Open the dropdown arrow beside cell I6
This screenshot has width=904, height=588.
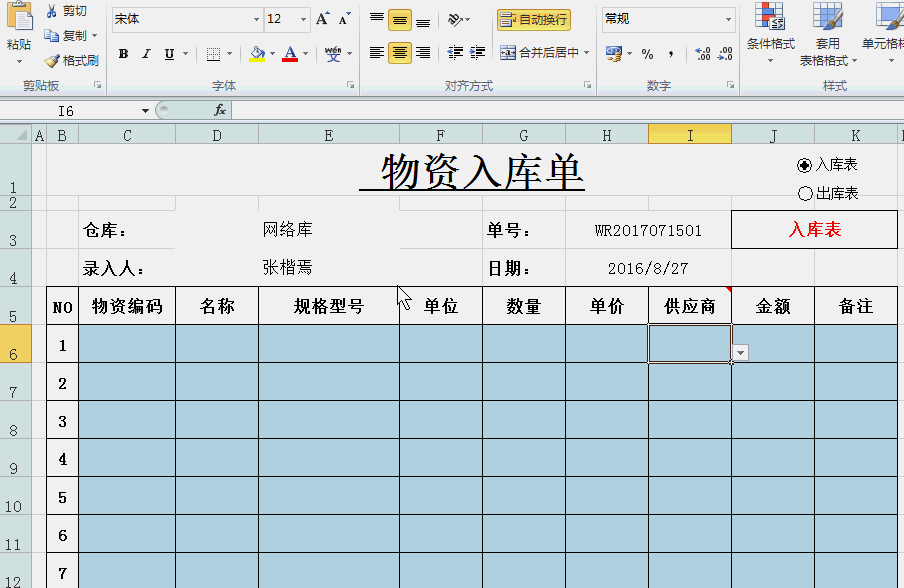tap(740, 352)
